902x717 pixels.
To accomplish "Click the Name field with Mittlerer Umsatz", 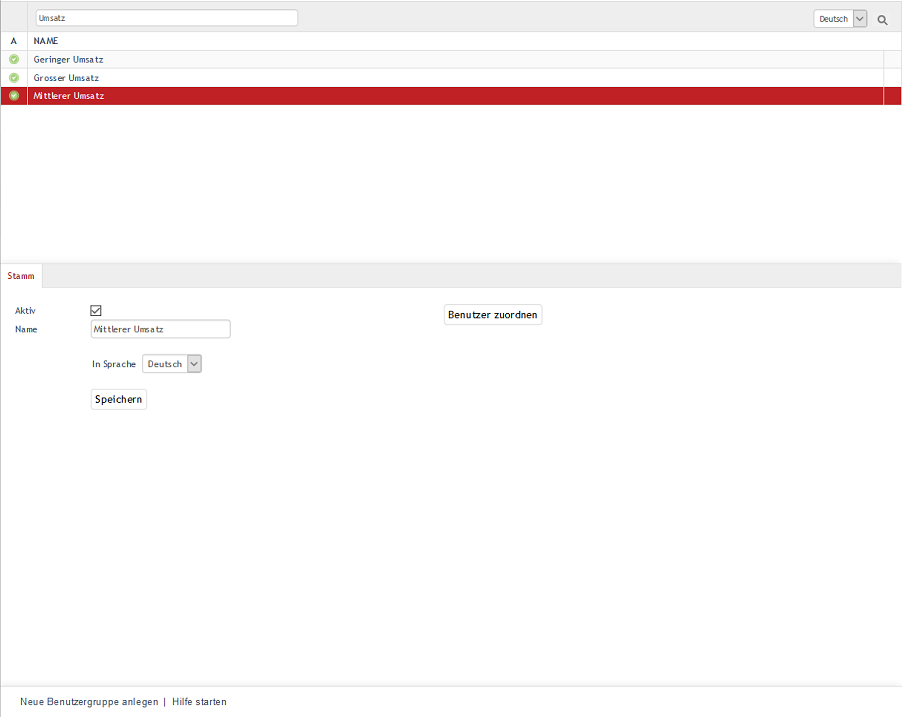I will 160,329.
